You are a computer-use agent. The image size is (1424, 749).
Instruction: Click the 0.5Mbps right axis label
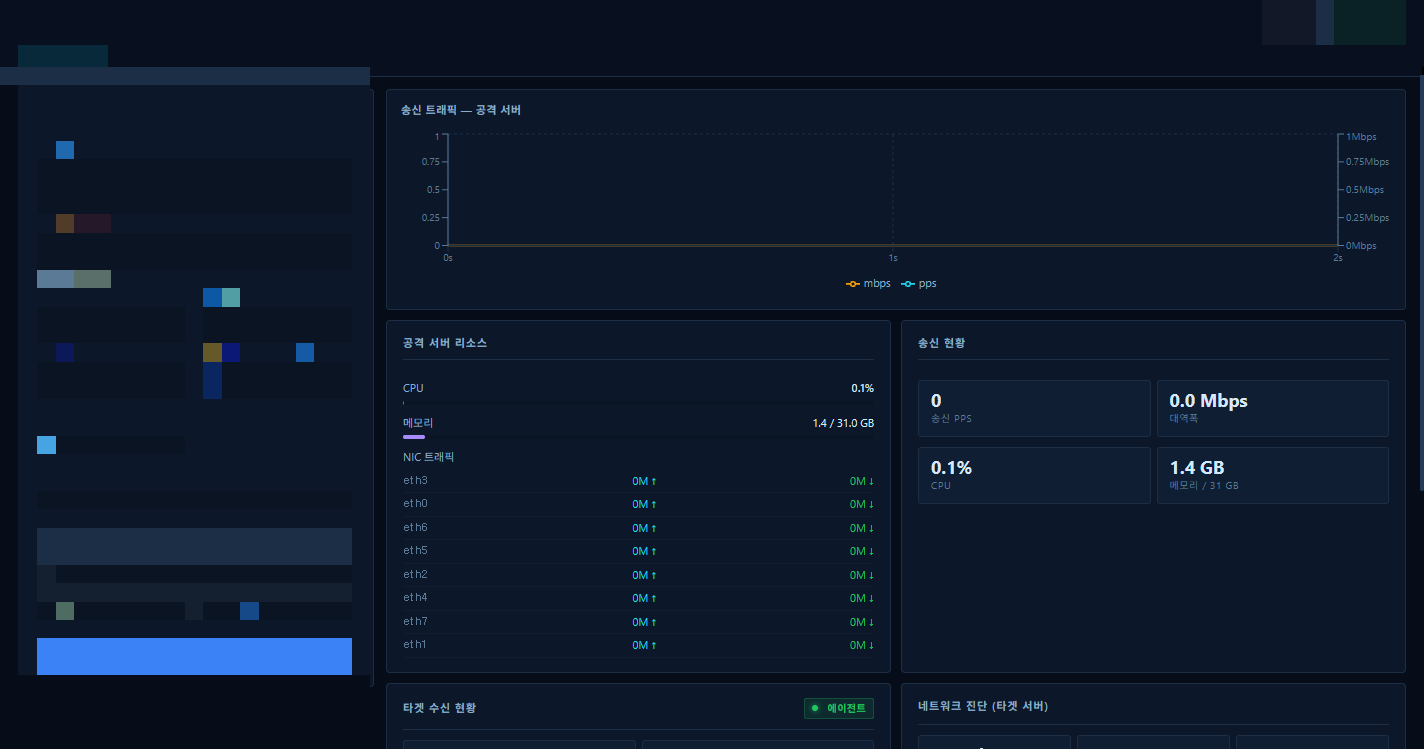click(x=1365, y=190)
